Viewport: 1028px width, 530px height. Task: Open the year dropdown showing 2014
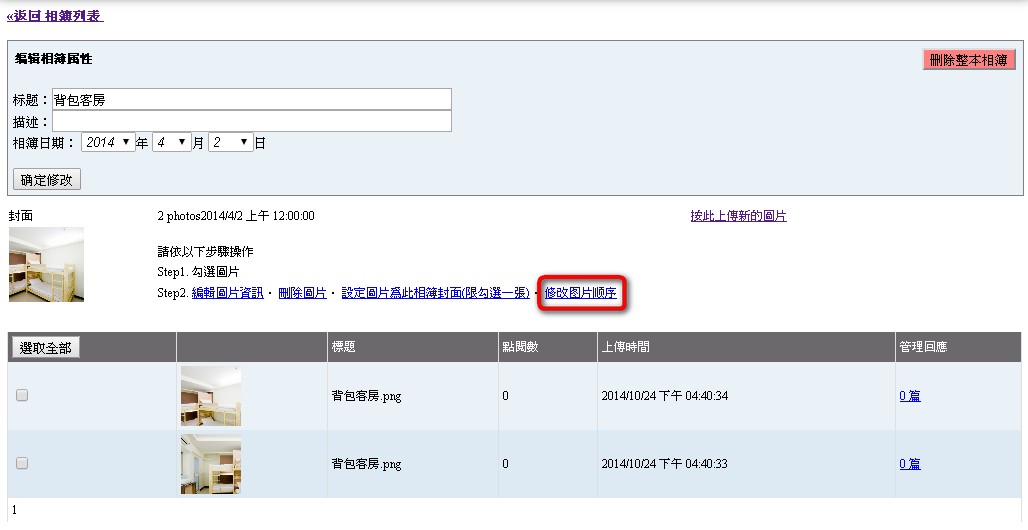pos(108,143)
